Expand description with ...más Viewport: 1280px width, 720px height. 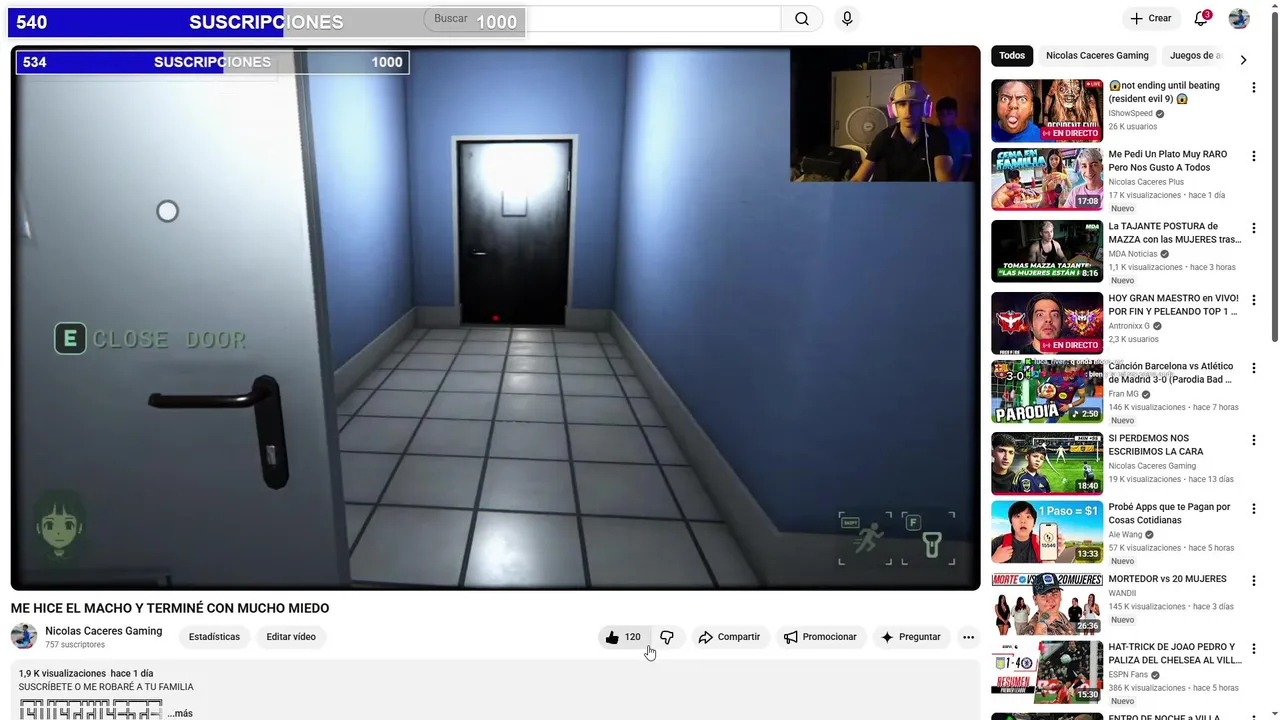click(180, 713)
